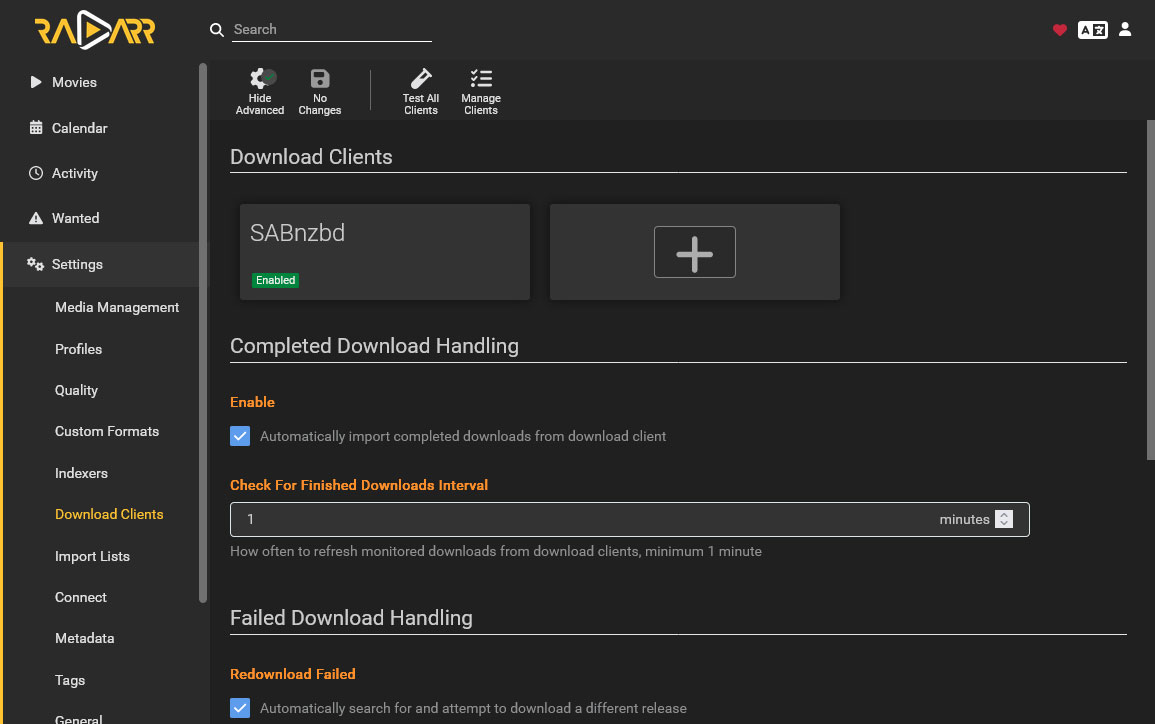Viewport: 1155px width, 724px height.
Task: Click the sidebar scrollbar
Action: 203,333
